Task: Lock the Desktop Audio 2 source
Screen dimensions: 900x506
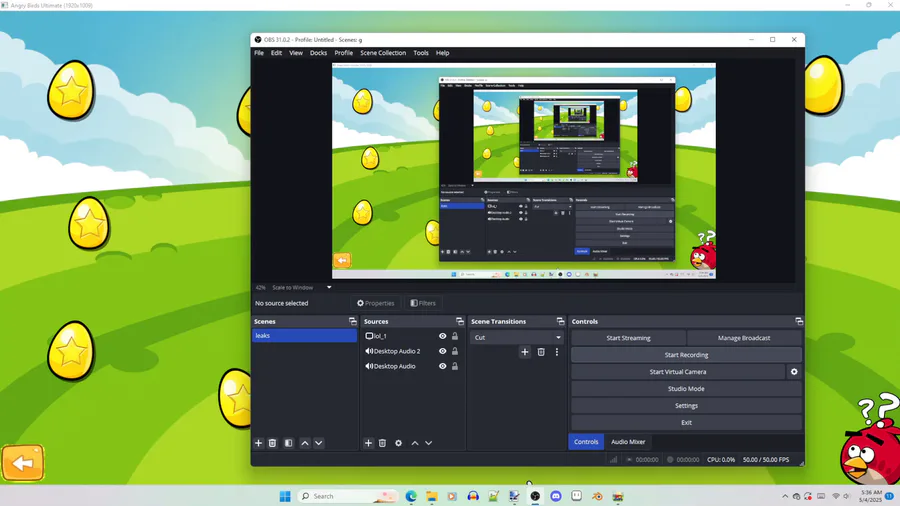Action: click(x=455, y=351)
